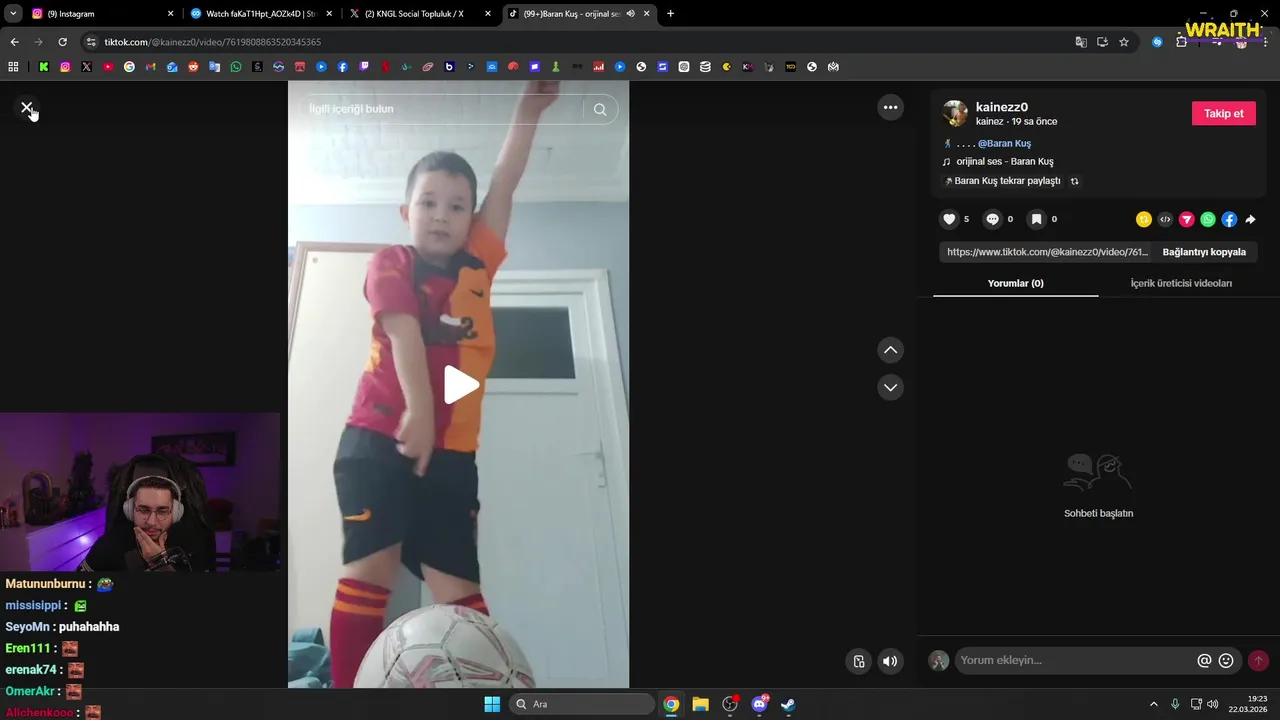Click the repost icon beside tekrar paylaştı

1074,181
